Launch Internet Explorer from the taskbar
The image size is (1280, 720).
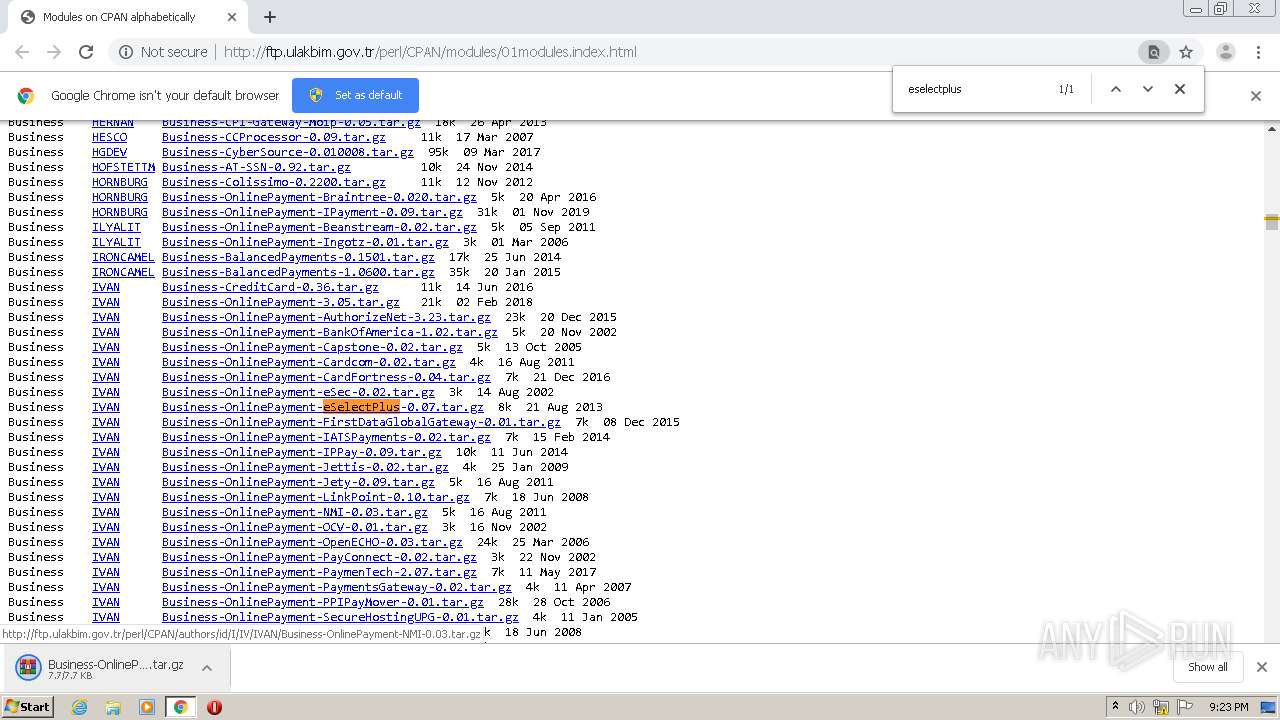click(79, 707)
